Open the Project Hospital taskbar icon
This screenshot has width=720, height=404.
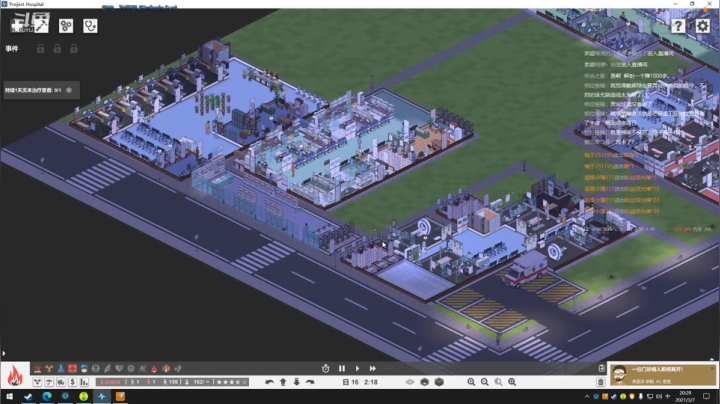coord(102,396)
